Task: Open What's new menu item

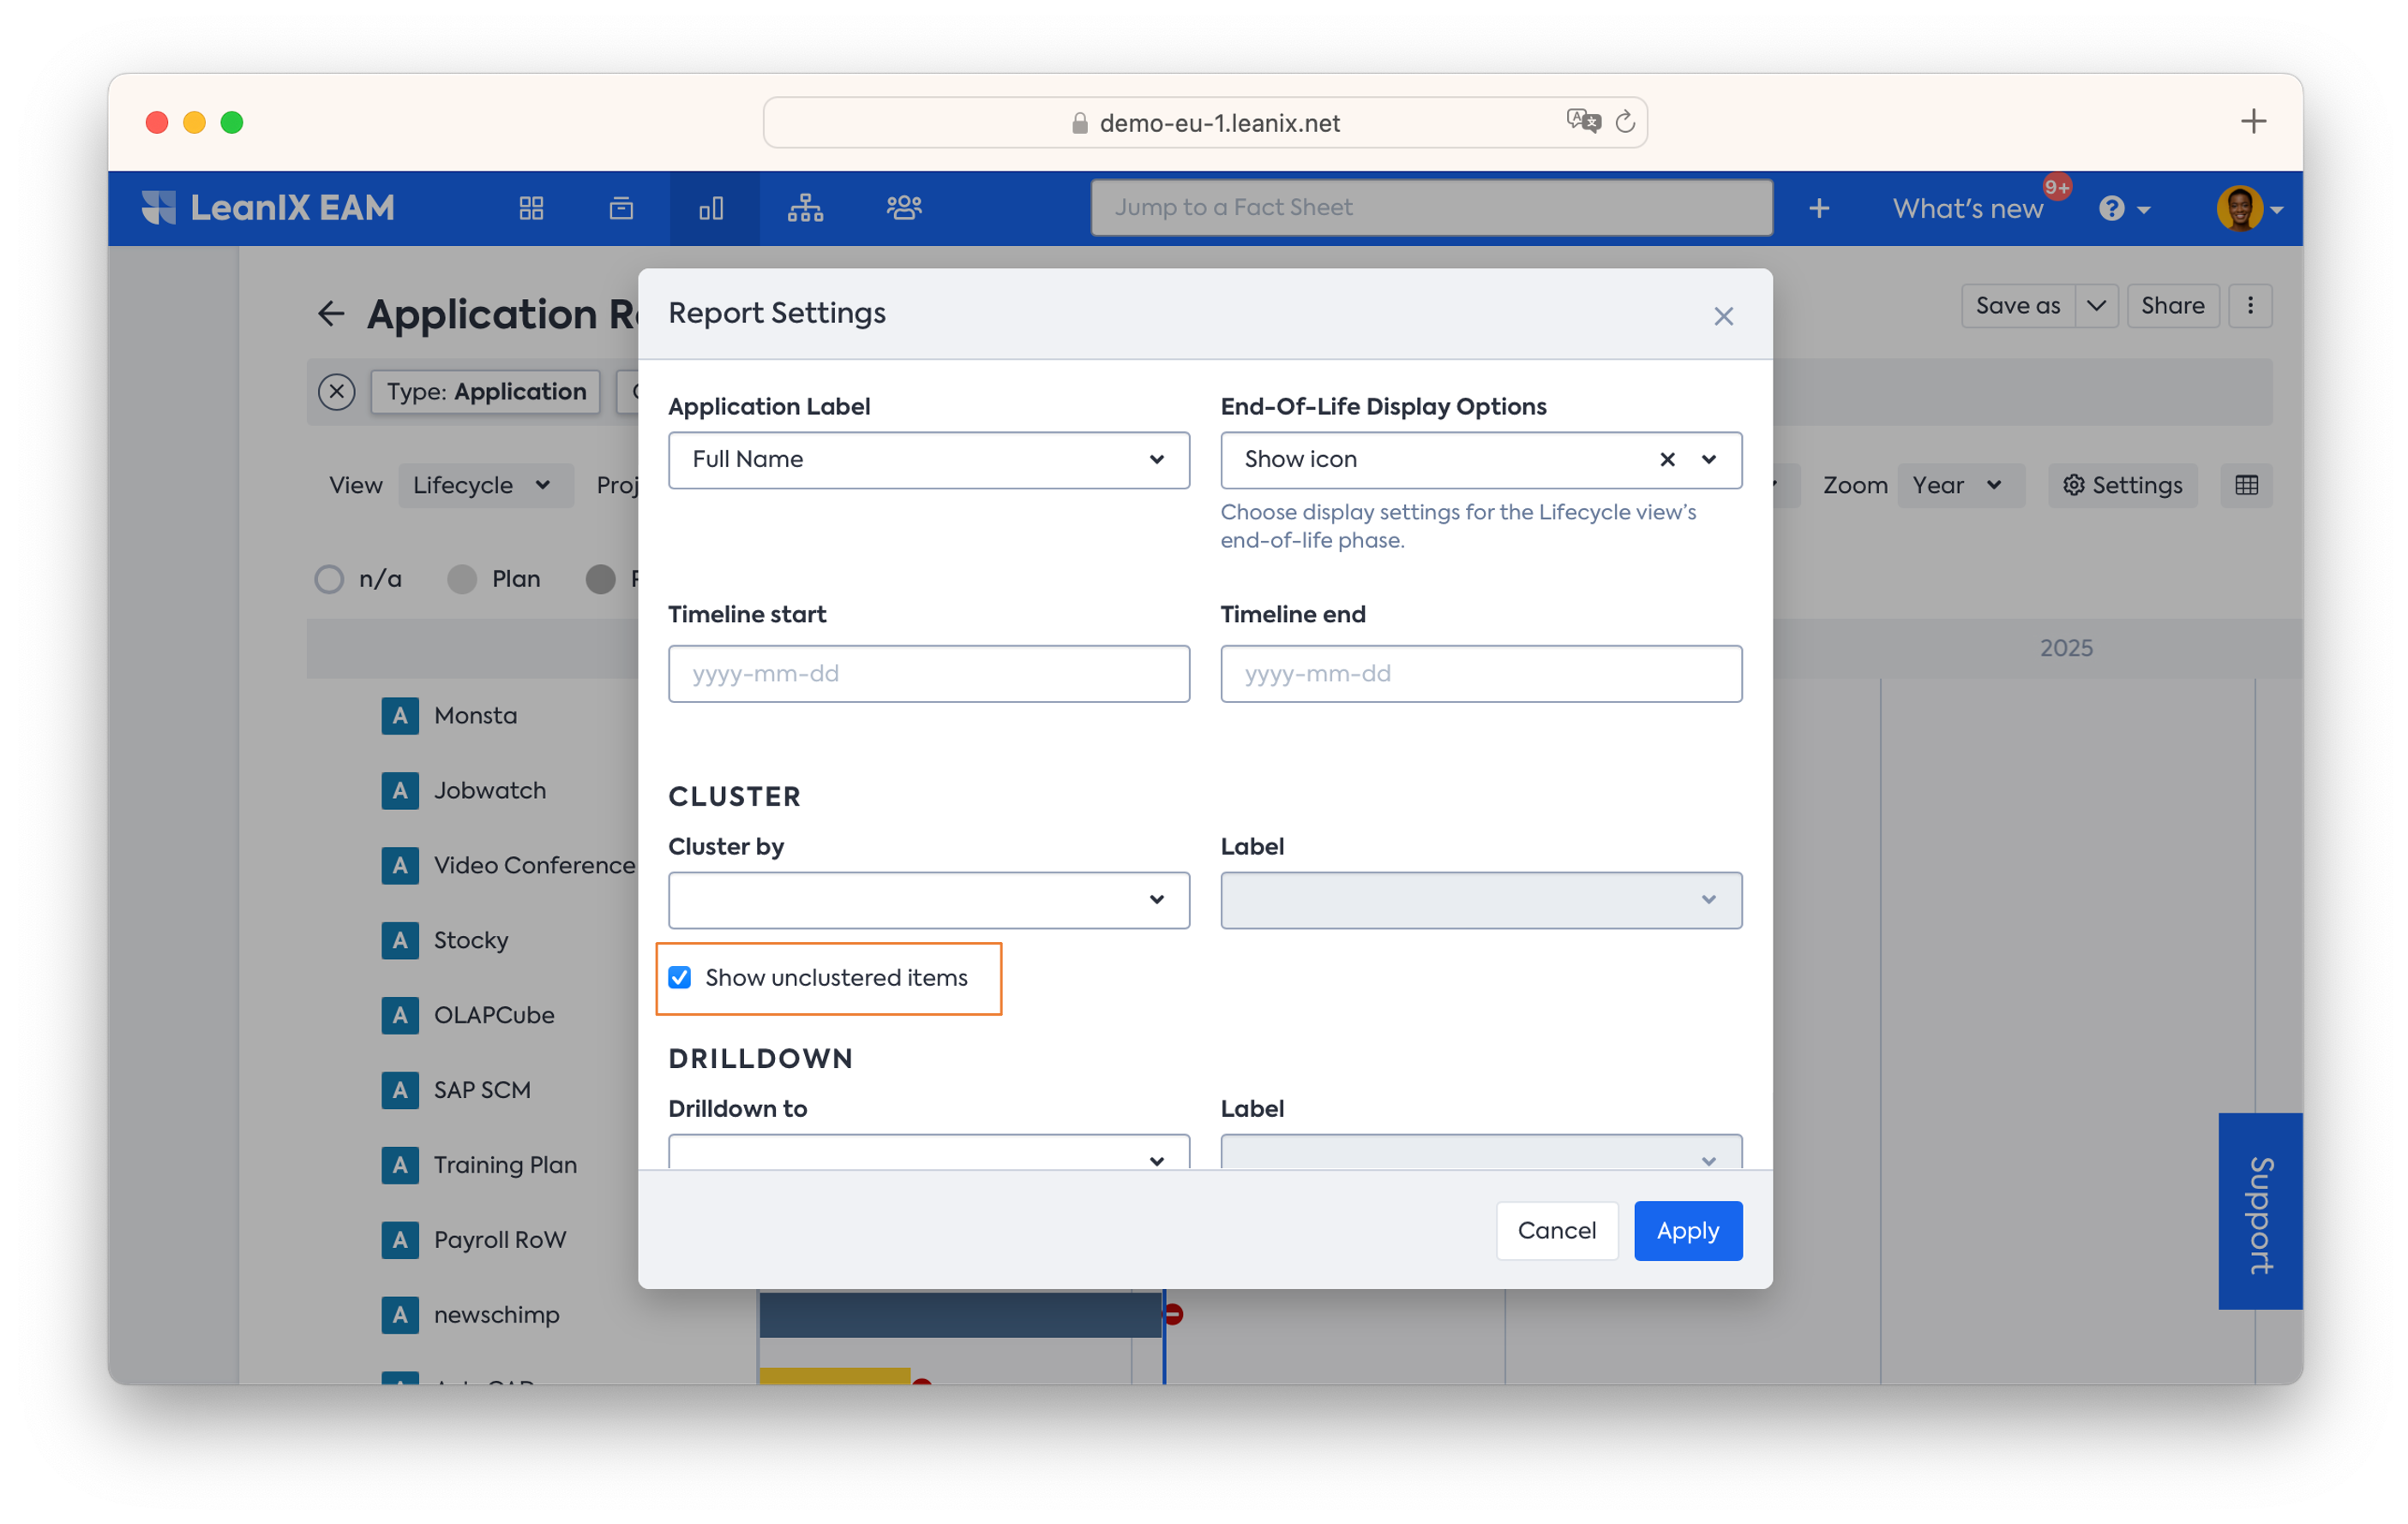Action: (x=1967, y=208)
